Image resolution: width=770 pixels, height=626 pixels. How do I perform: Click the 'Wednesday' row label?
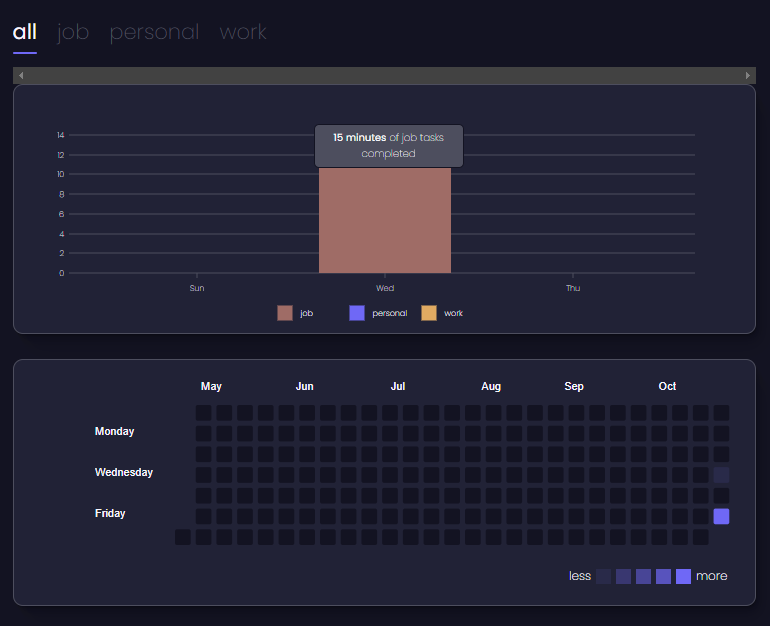124,472
